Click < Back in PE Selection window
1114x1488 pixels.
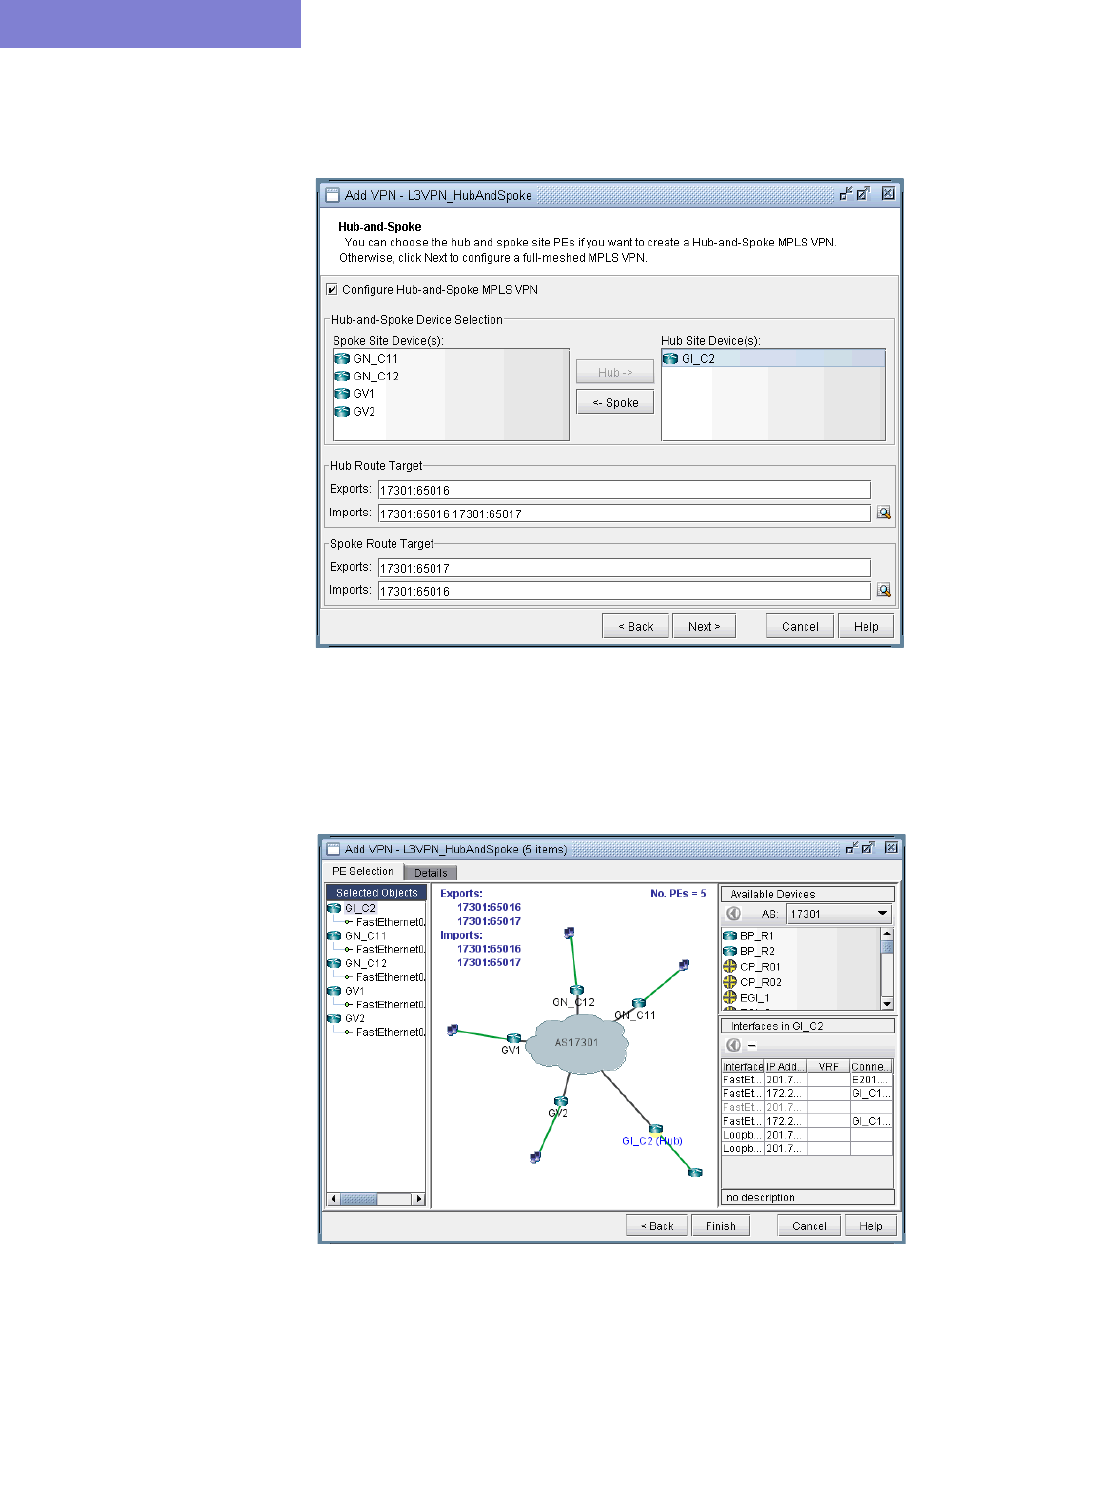(x=657, y=1225)
